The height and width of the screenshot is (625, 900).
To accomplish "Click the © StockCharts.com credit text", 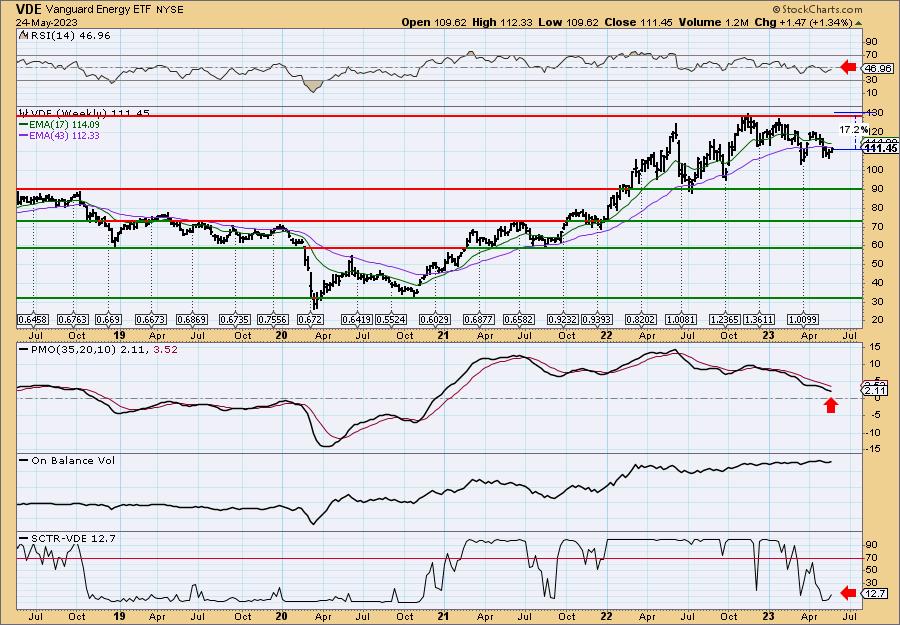I will tap(817, 10).
